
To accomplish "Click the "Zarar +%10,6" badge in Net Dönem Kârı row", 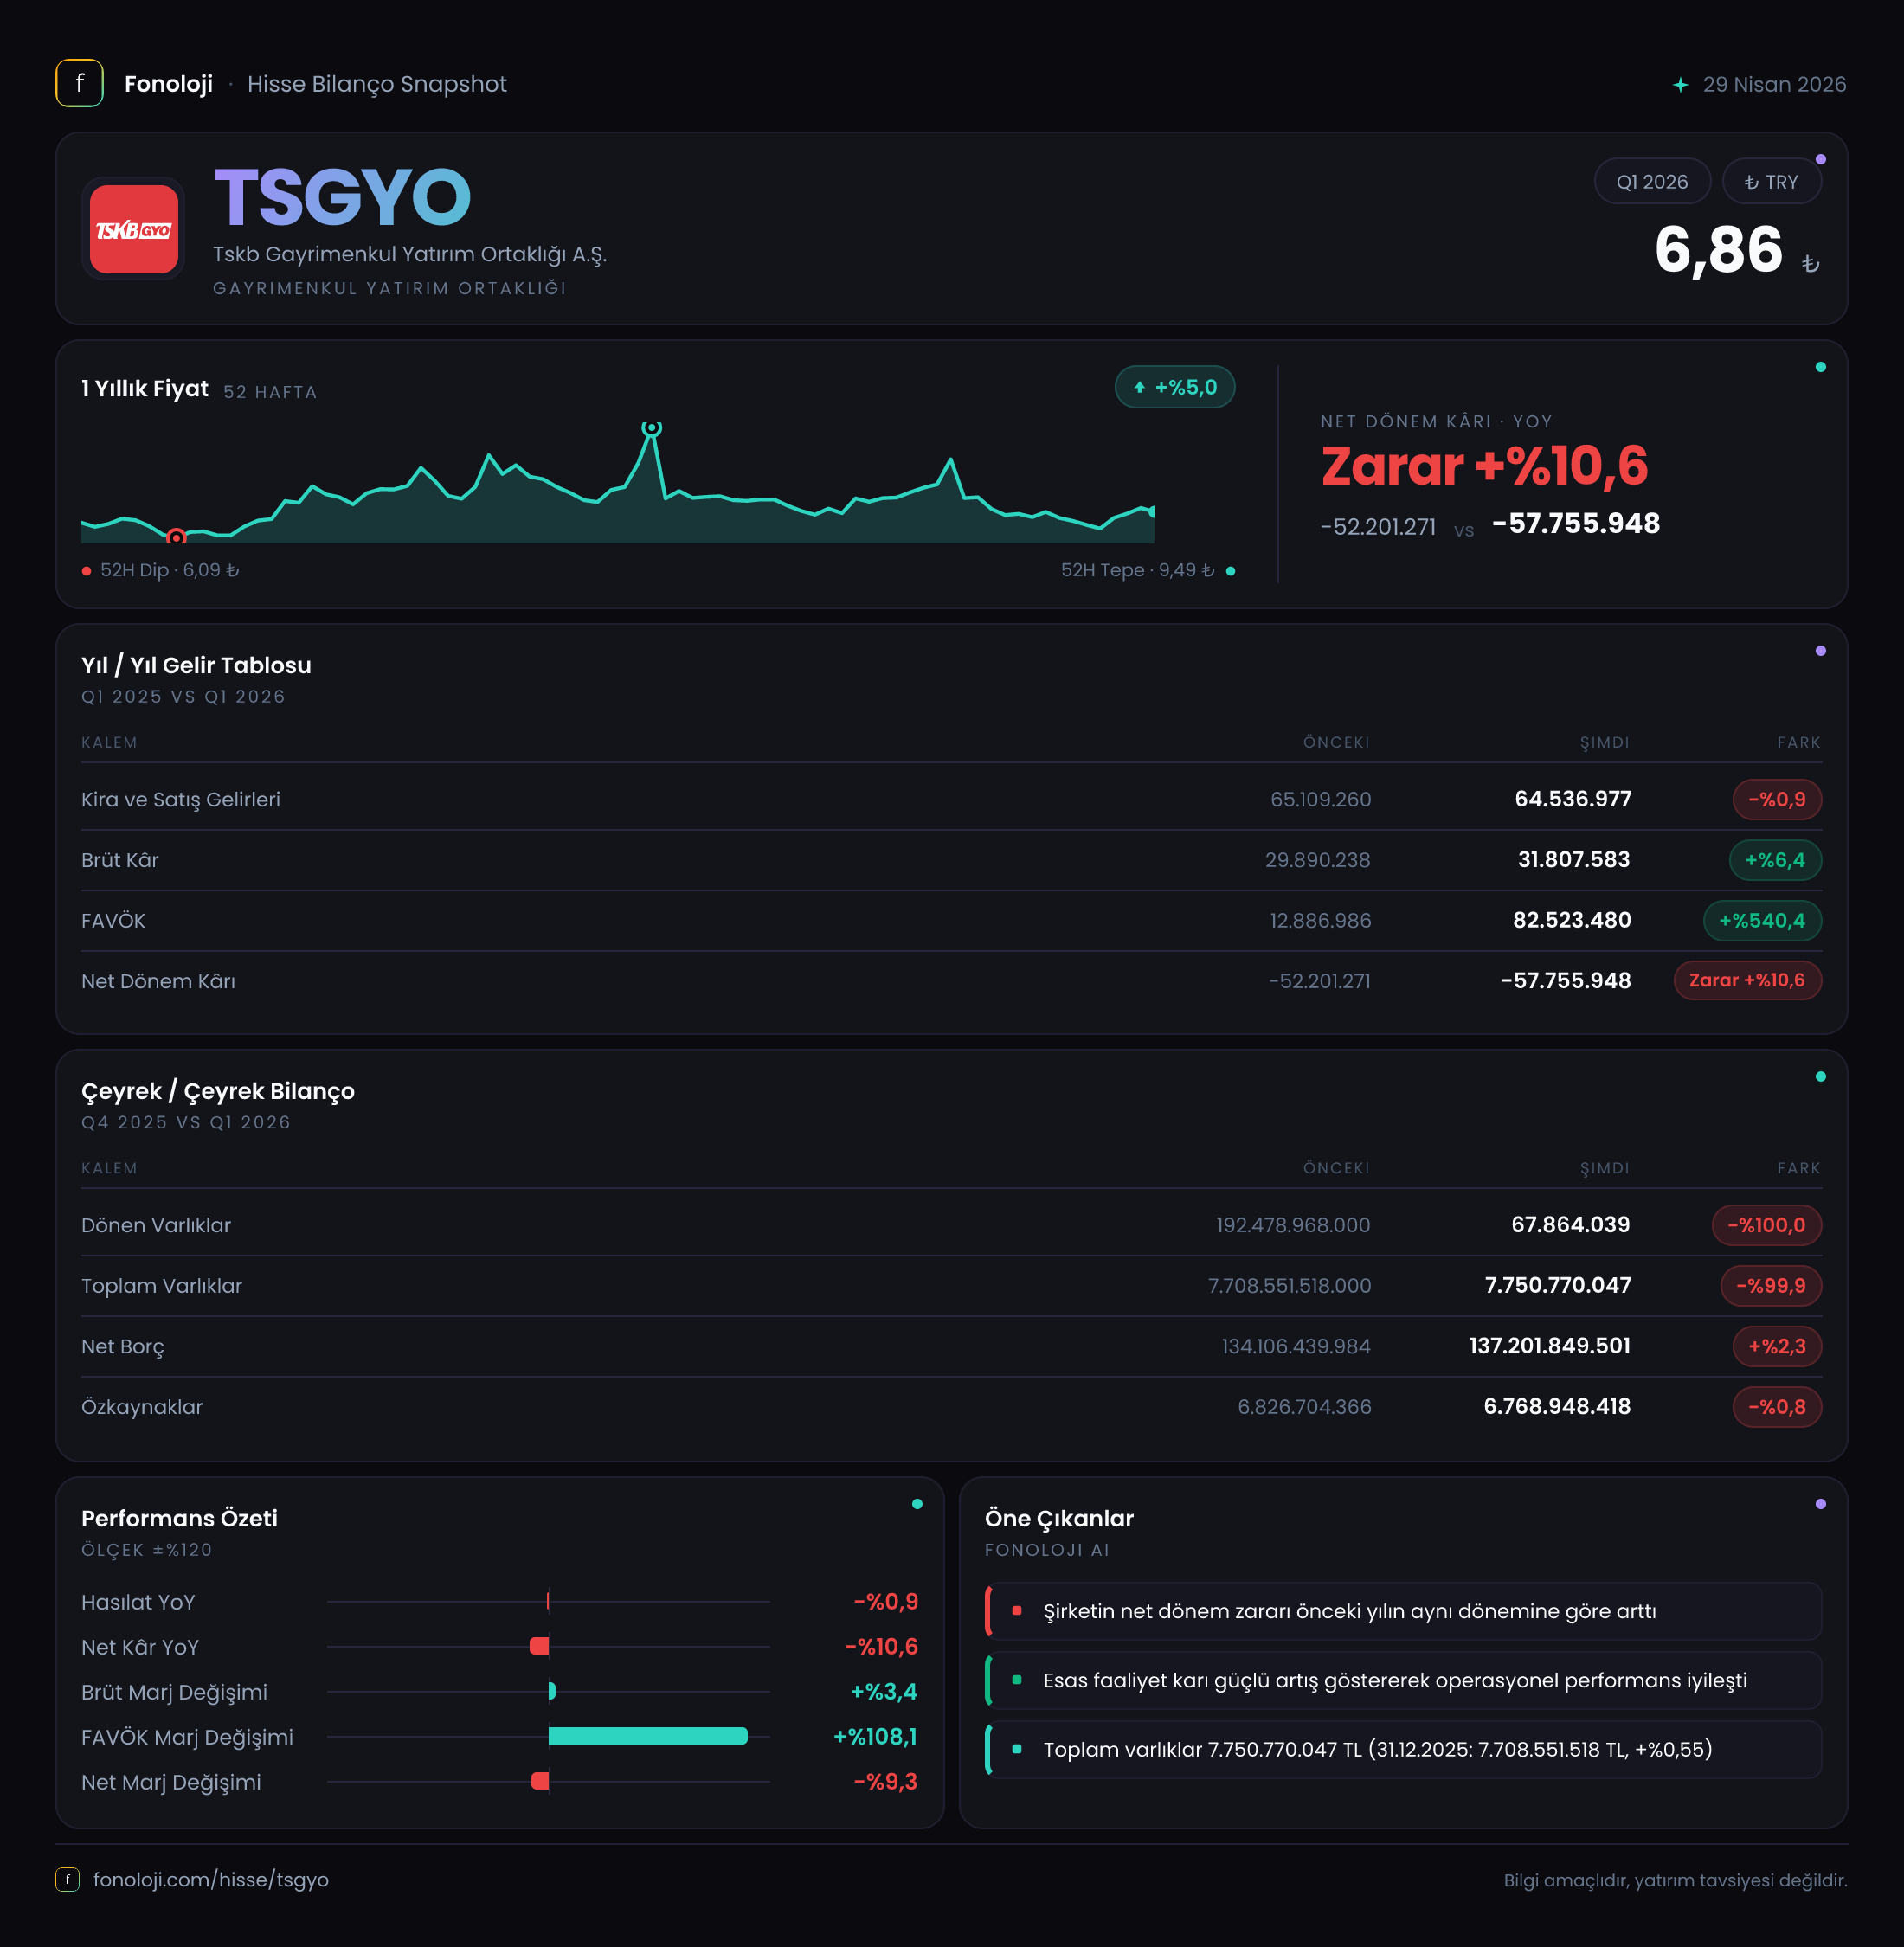I will point(1747,980).
